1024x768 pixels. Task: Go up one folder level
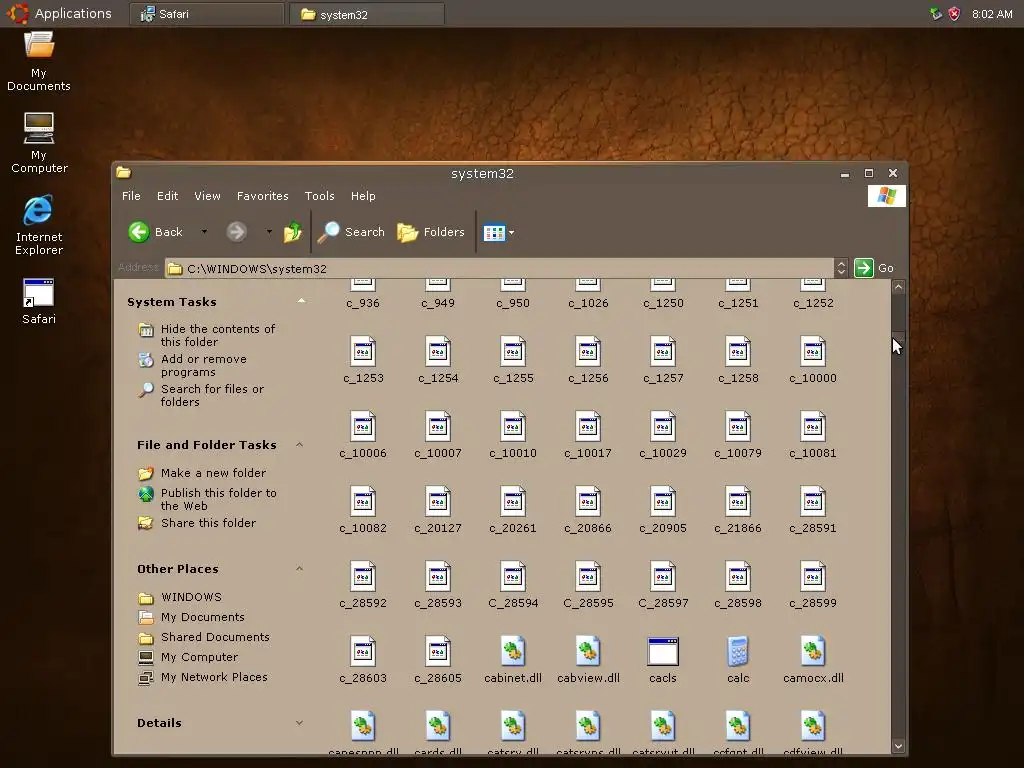[293, 232]
